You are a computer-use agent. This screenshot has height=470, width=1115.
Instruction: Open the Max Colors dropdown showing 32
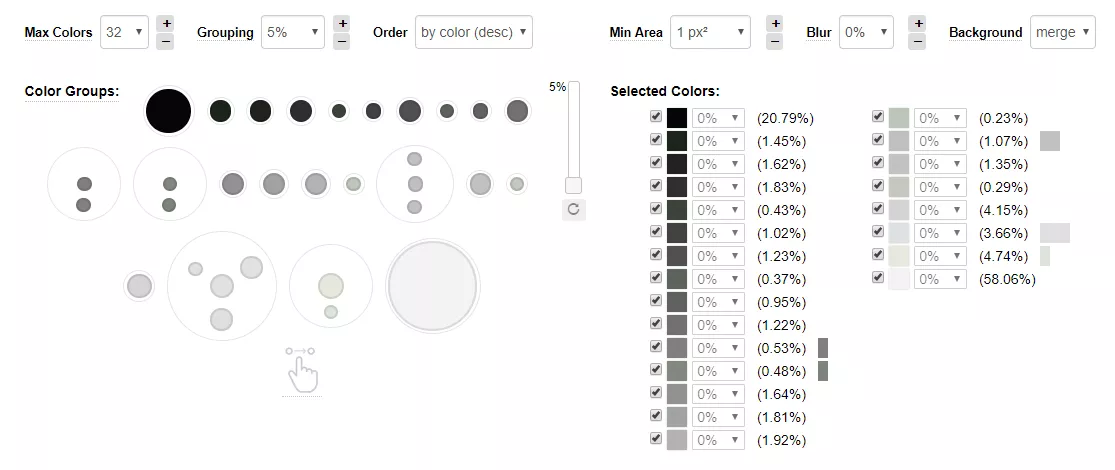point(124,32)
